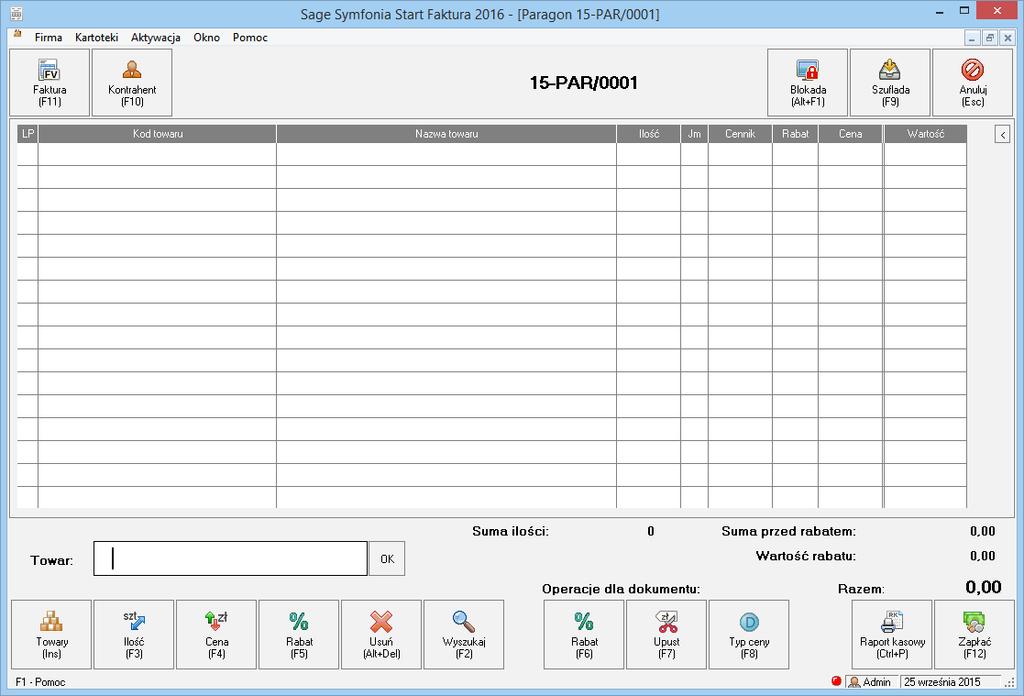Screen dimensions: 1024x696
Task: Click the Nazwa towaru column header
Action: [447, 134]
